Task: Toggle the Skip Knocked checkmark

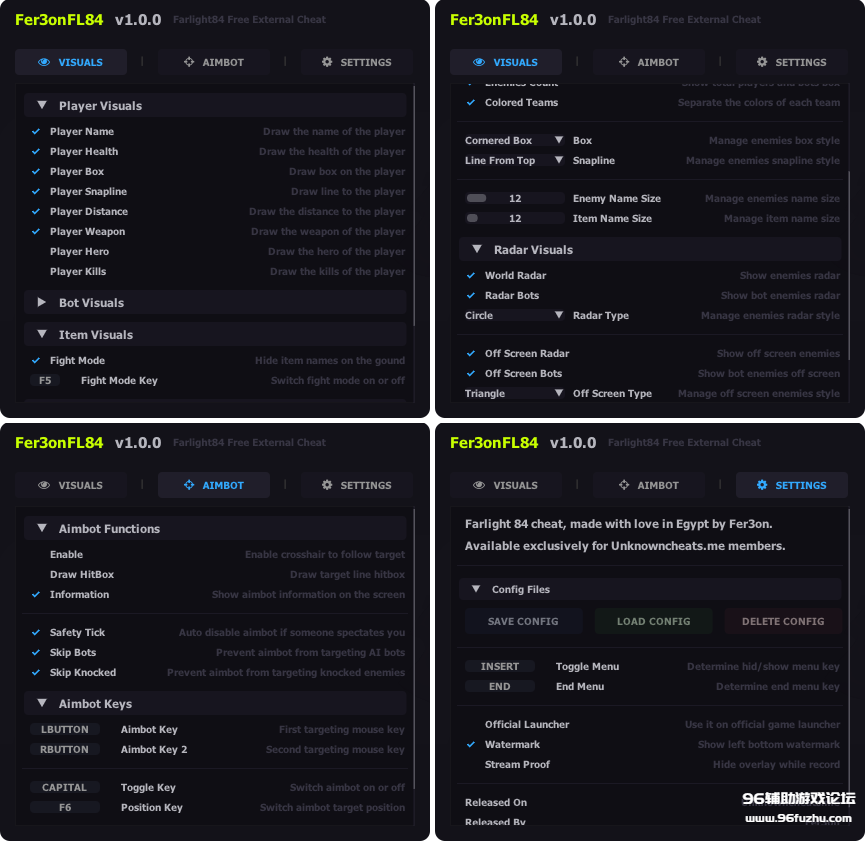Action: [x=36, y=672]
